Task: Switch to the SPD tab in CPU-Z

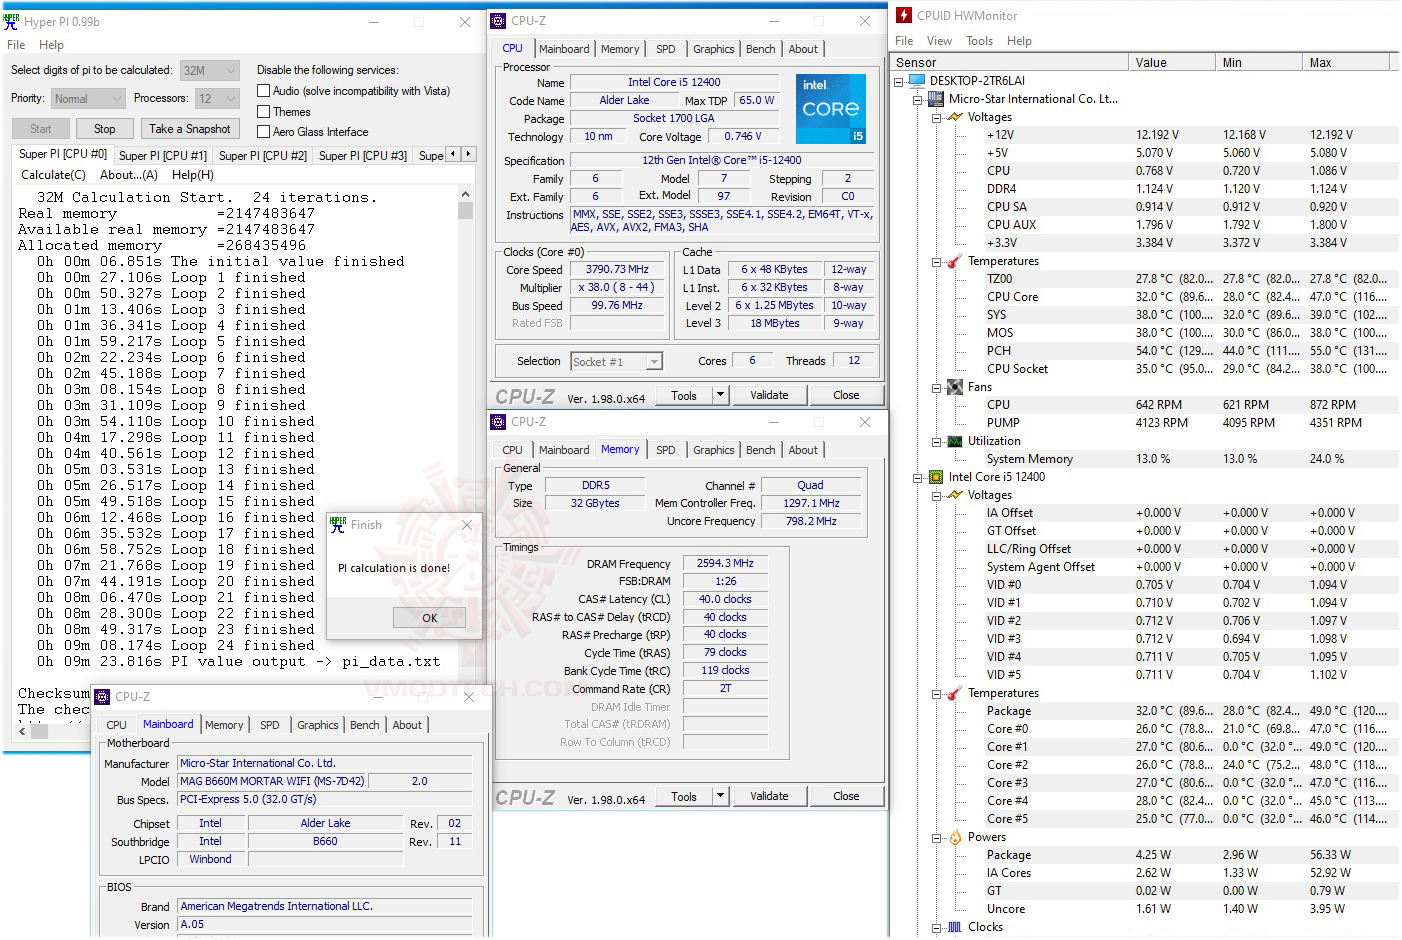Action: click(666, 48)
